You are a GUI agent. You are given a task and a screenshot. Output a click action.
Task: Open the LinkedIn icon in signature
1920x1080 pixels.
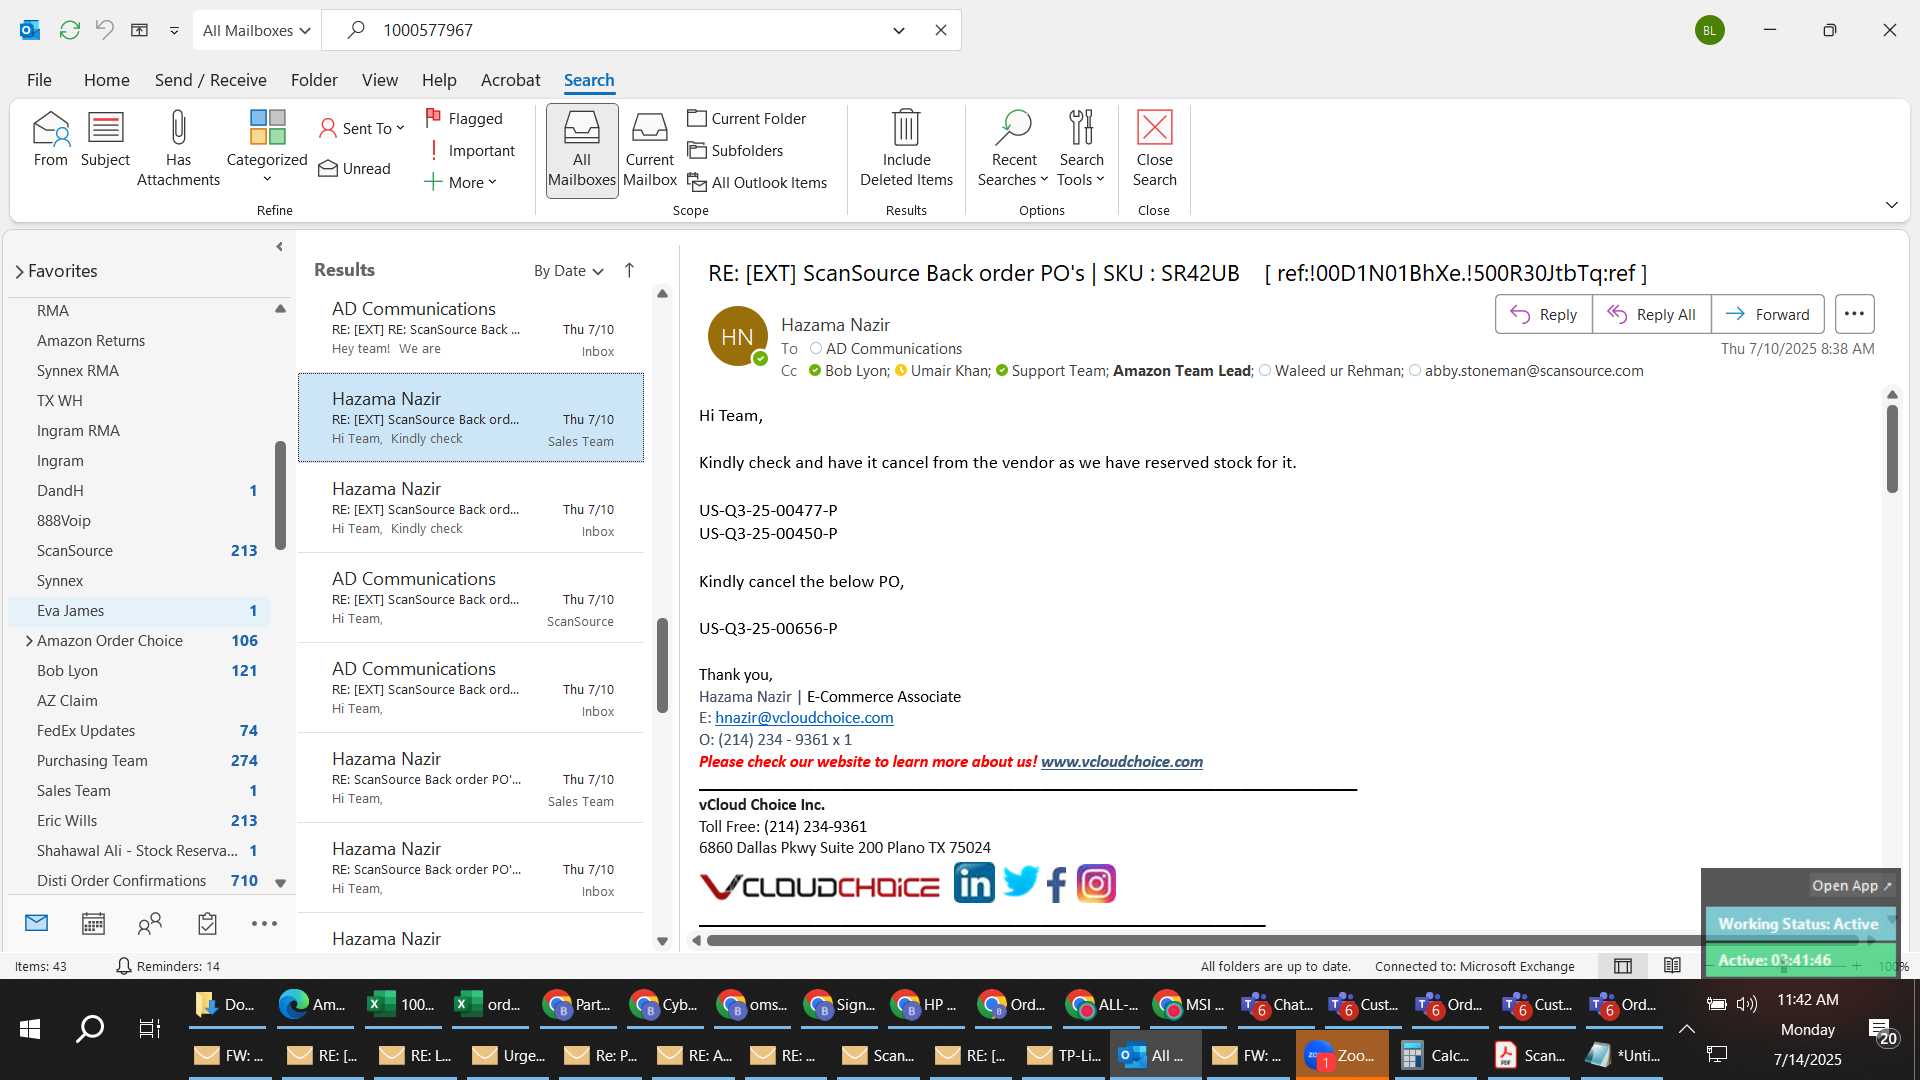(x=974, y=884)
